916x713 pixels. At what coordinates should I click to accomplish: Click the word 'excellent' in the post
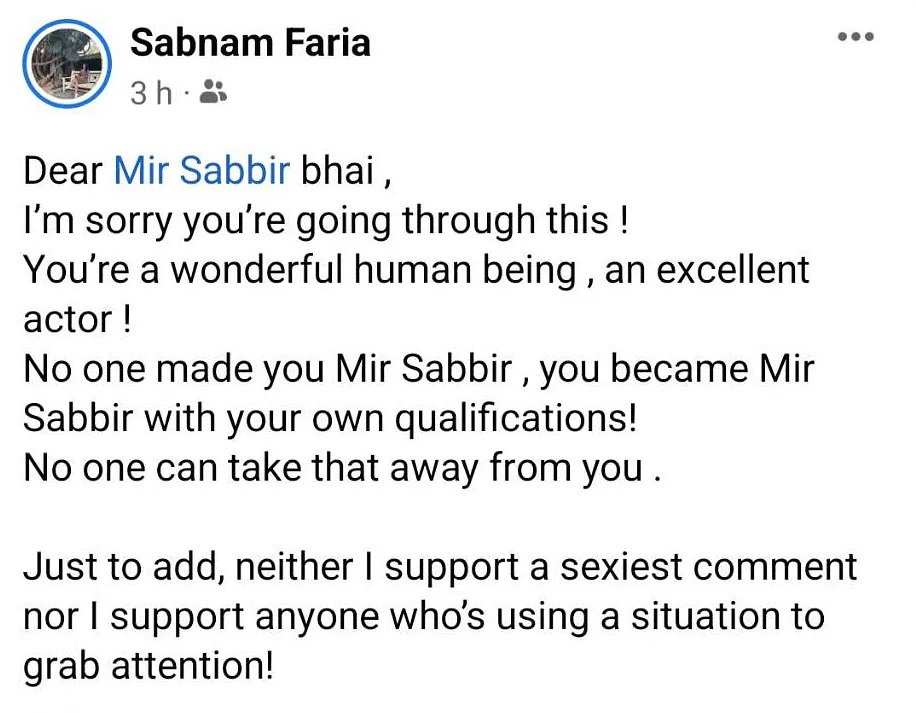733,270
